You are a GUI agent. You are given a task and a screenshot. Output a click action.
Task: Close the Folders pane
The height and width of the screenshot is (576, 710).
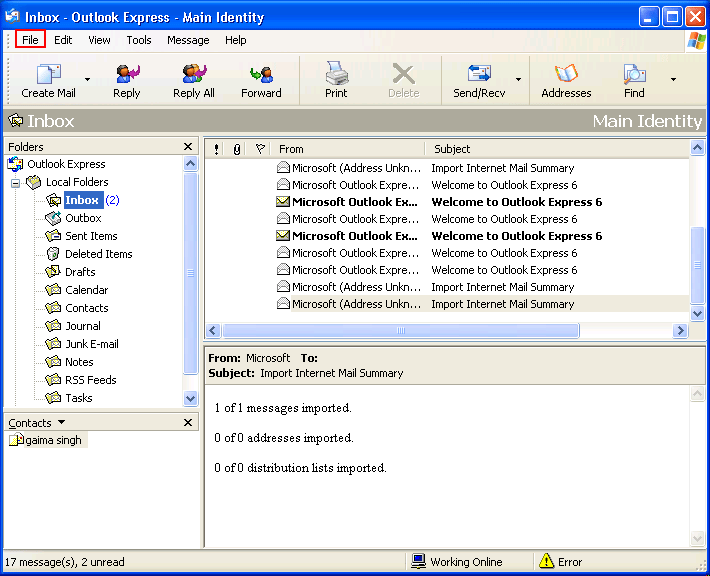click(188, 147)
